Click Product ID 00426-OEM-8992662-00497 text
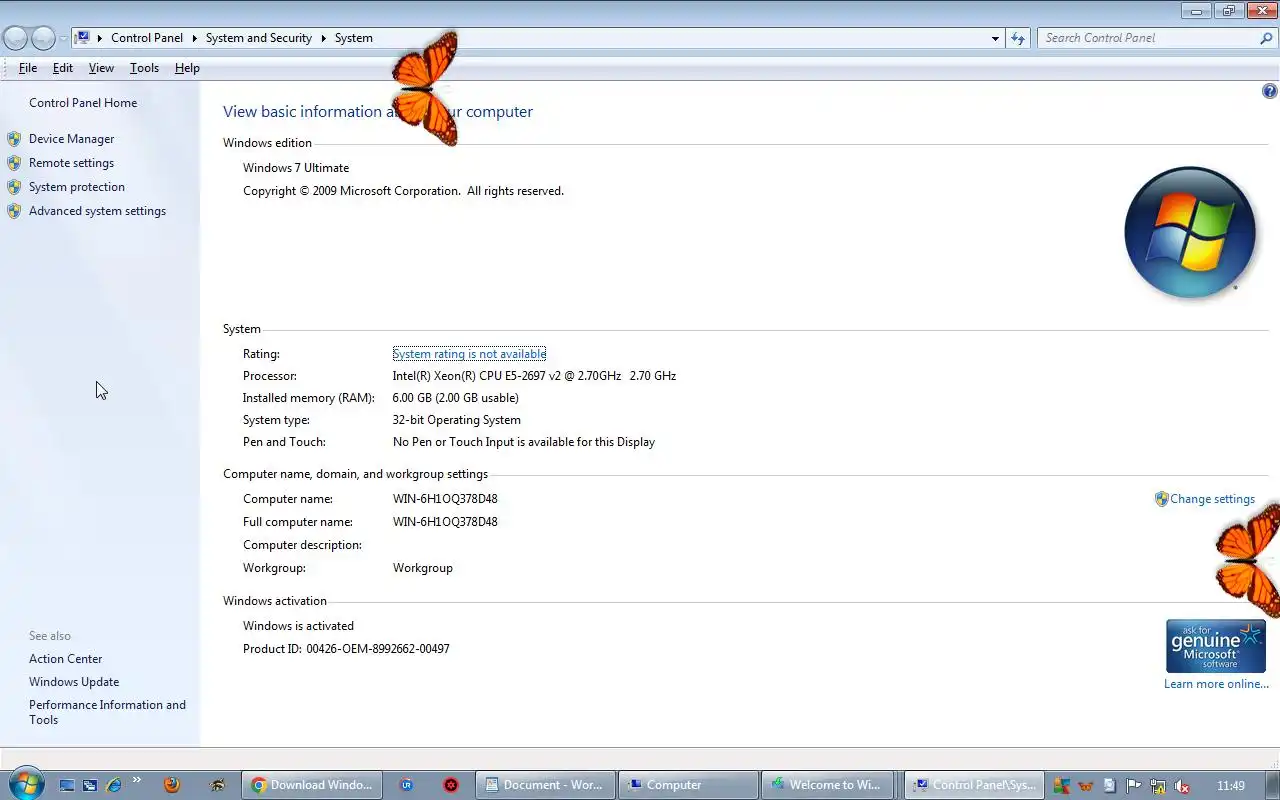This screenshot has height=800, width=1280. coord(346,649)
